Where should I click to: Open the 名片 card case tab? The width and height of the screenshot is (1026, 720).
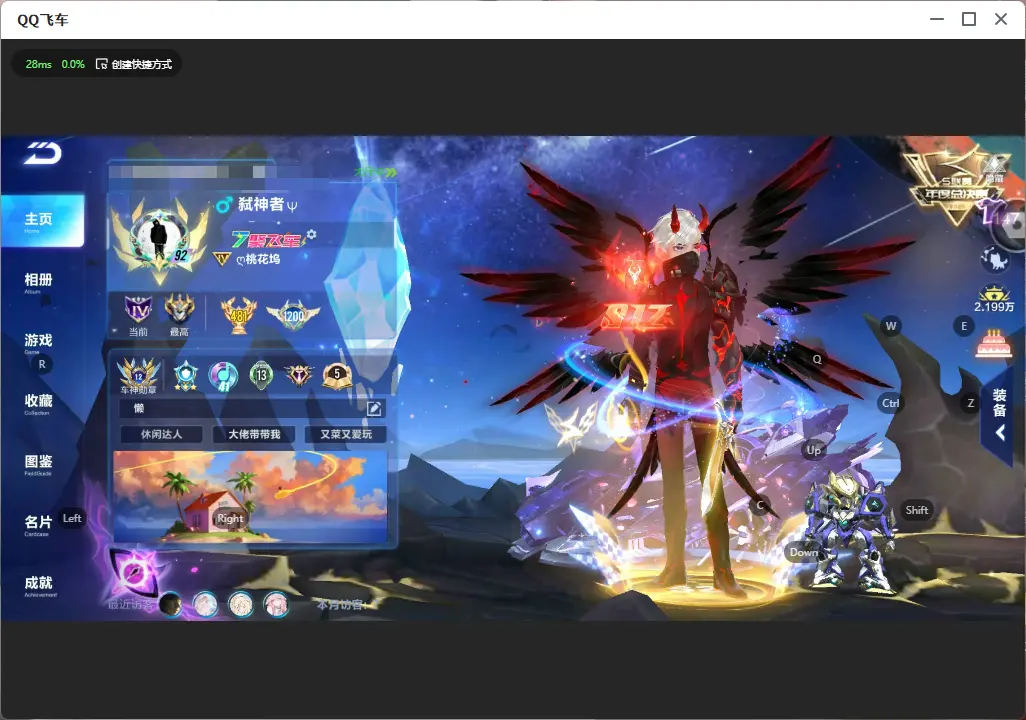[x=38, y=524]
